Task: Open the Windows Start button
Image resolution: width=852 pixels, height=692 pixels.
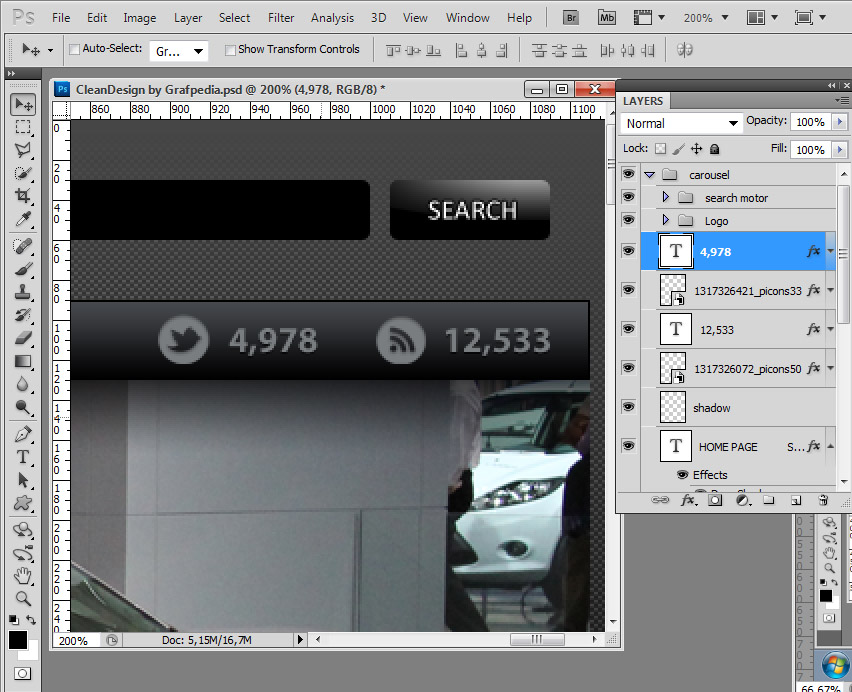Action: (x=835, y=665)
